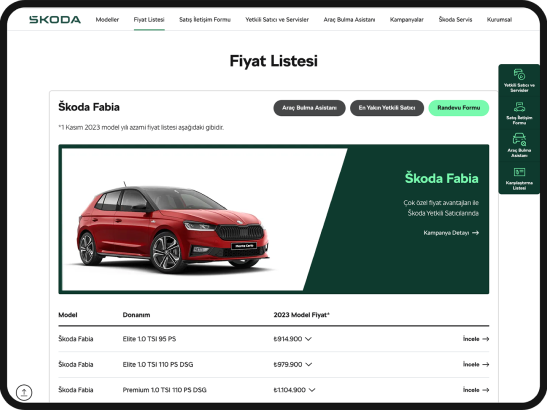Screen dimensions: 547x411
Task: Expand price ₺914.900 chevron
Action: point(308,339)
